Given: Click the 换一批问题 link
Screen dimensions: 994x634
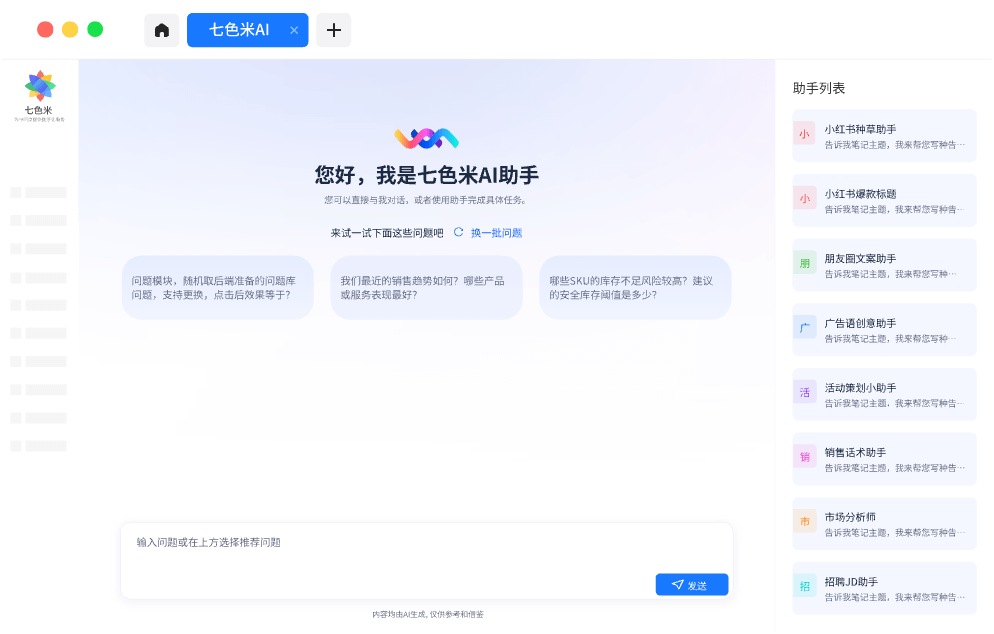Looking at the screenshot, I should pos(496,233).
